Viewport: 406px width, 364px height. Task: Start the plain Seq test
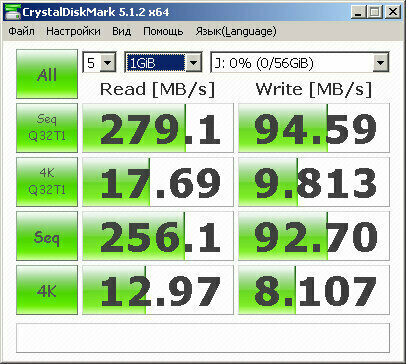pyautogui.click(x=47, y=236)
